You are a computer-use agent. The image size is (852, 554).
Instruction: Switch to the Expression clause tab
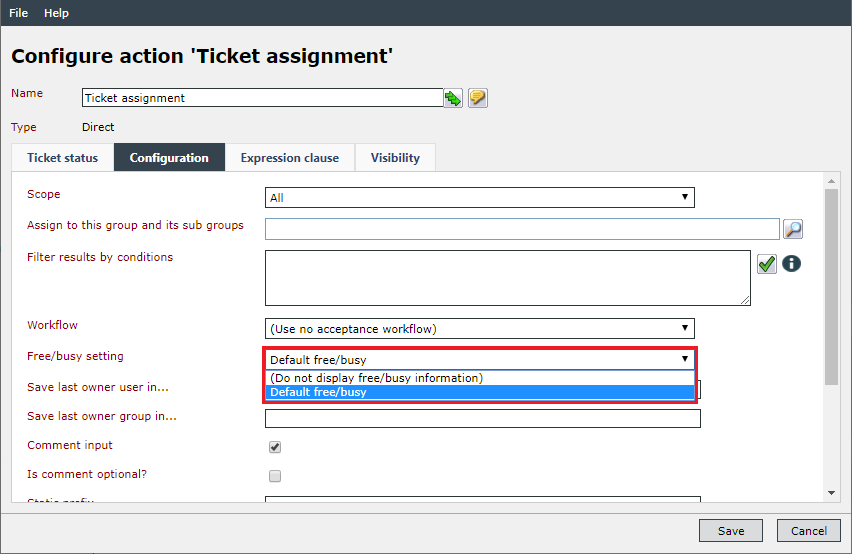tap(290, 158)
